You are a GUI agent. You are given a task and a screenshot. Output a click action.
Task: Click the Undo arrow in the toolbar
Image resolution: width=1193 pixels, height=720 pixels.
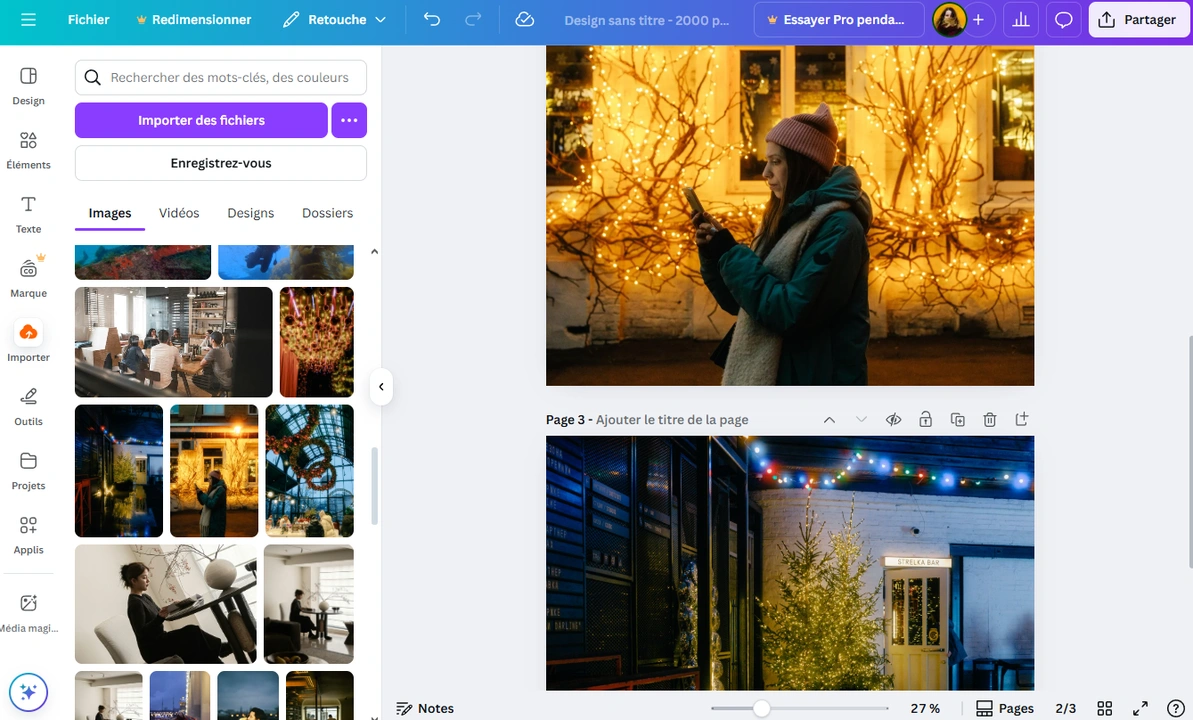click(431, 19)
